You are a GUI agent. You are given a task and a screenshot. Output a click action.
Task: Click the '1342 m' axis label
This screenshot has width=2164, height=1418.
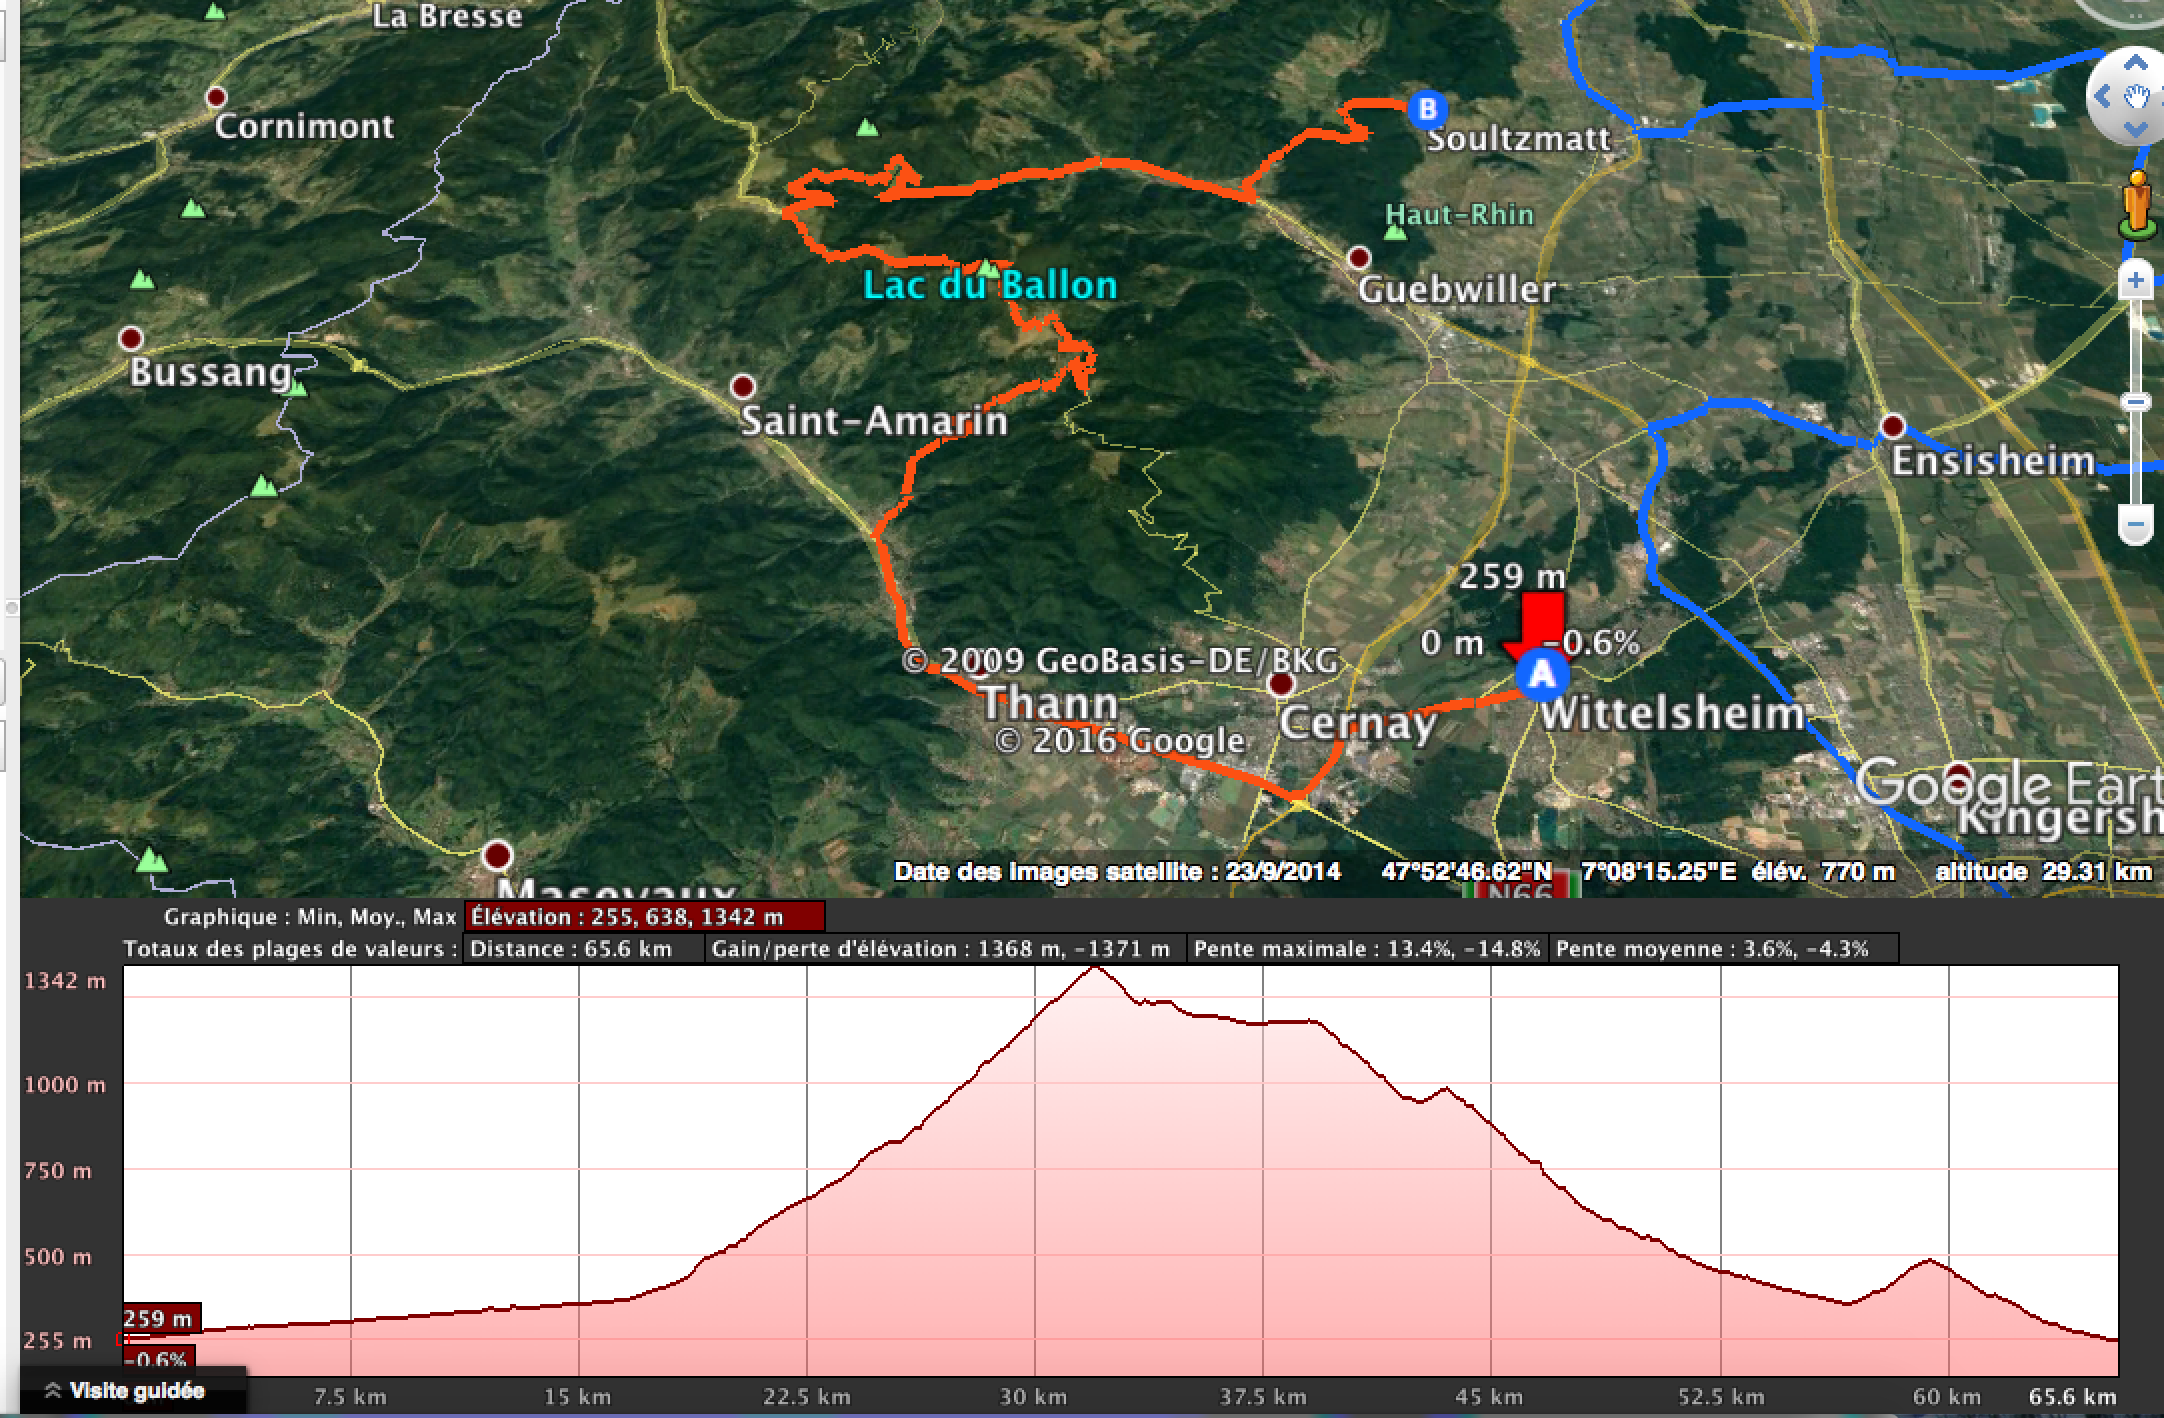pyautogui.click(x=65, y=981)
